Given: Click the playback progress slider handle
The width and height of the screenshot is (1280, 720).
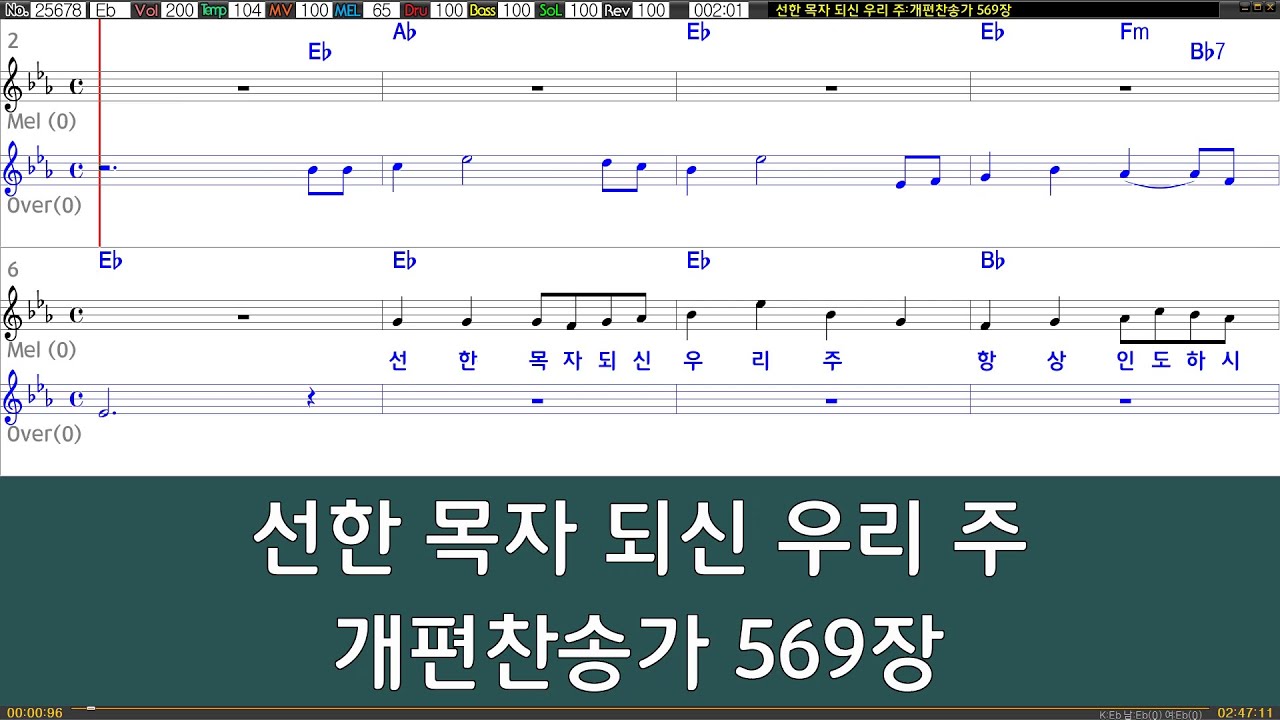Looking at the screenshot, I should click(90, 709).
